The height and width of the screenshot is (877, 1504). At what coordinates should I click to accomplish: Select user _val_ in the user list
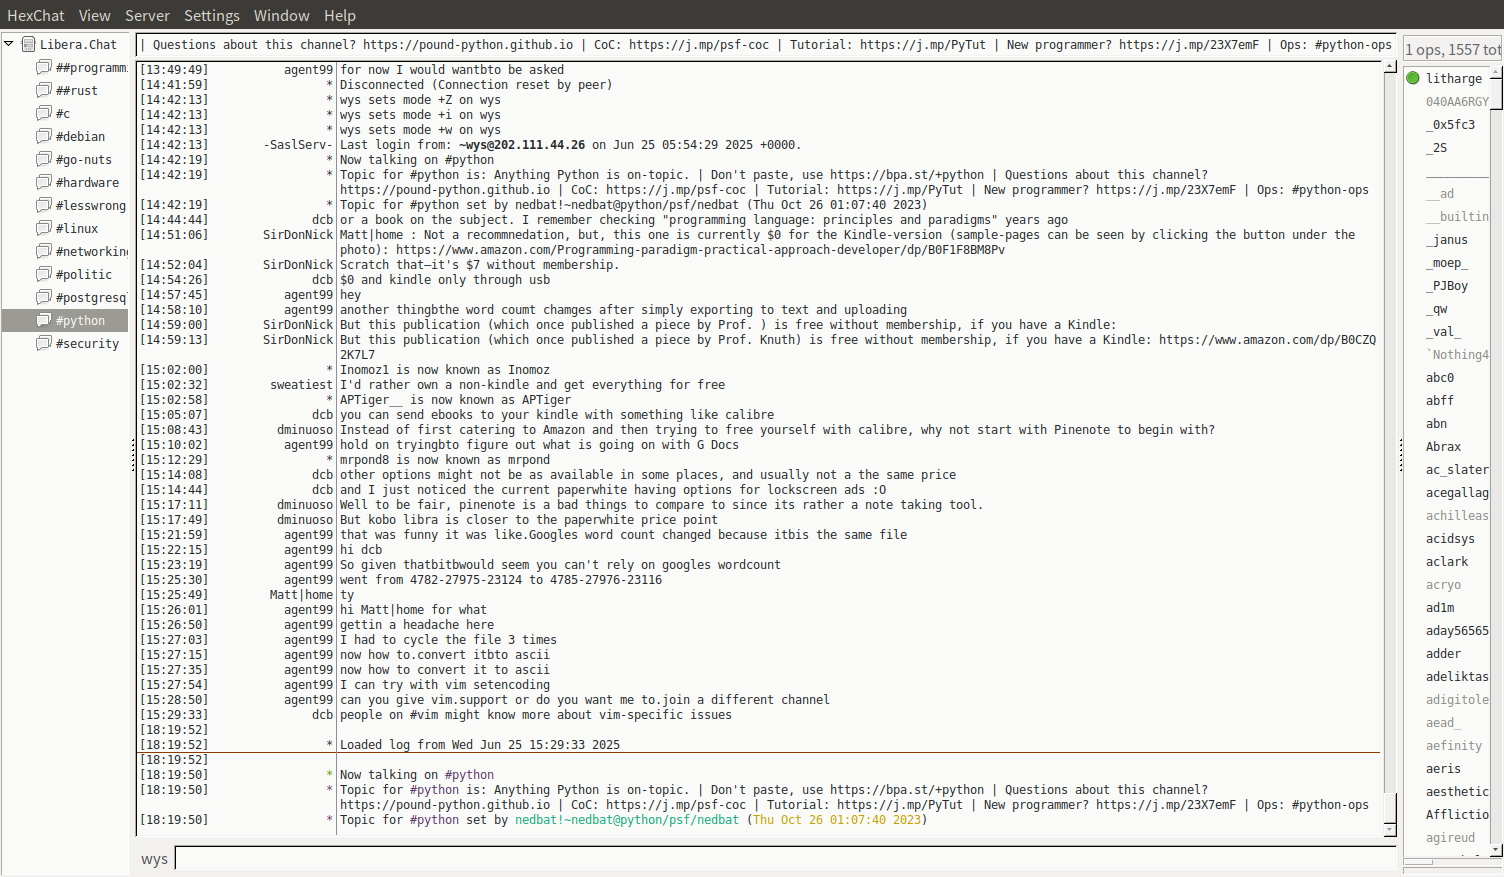tap(1444, 331)
